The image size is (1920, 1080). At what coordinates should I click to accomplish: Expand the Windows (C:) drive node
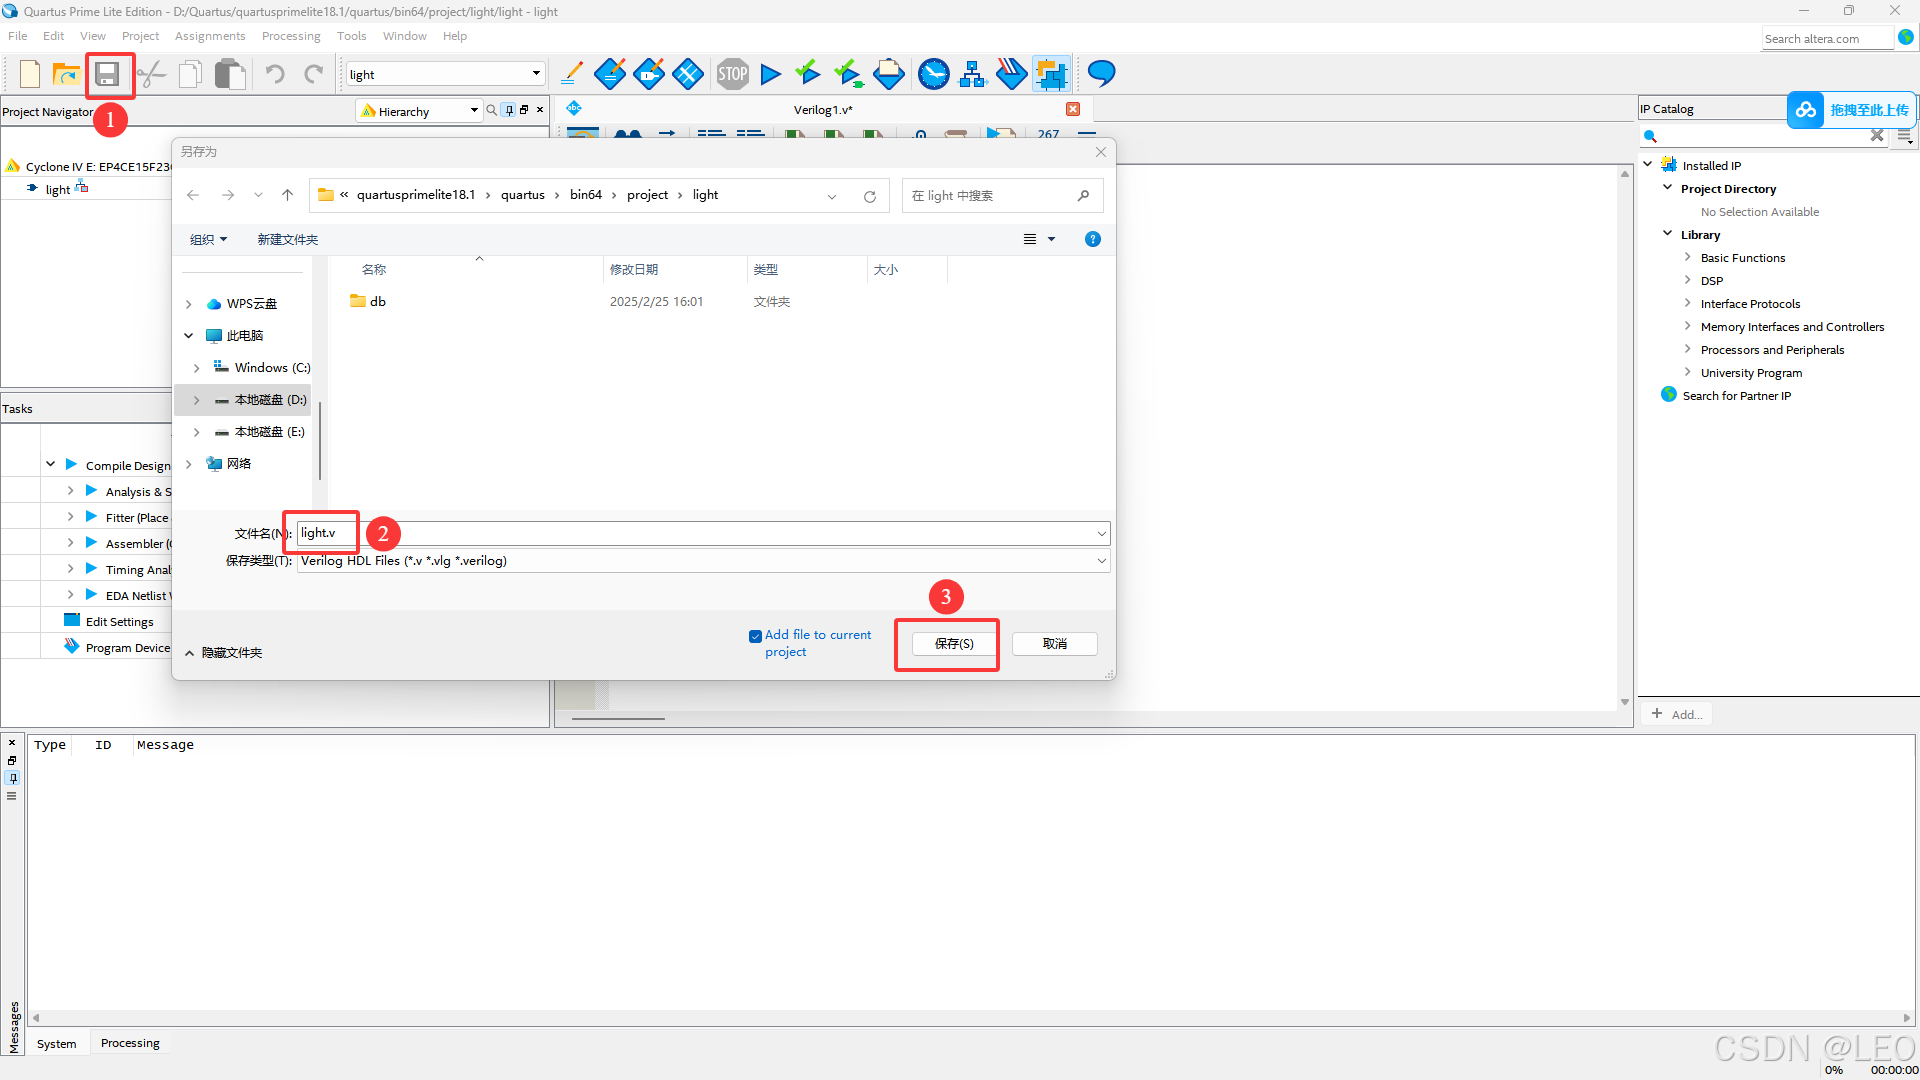(197, 368)
